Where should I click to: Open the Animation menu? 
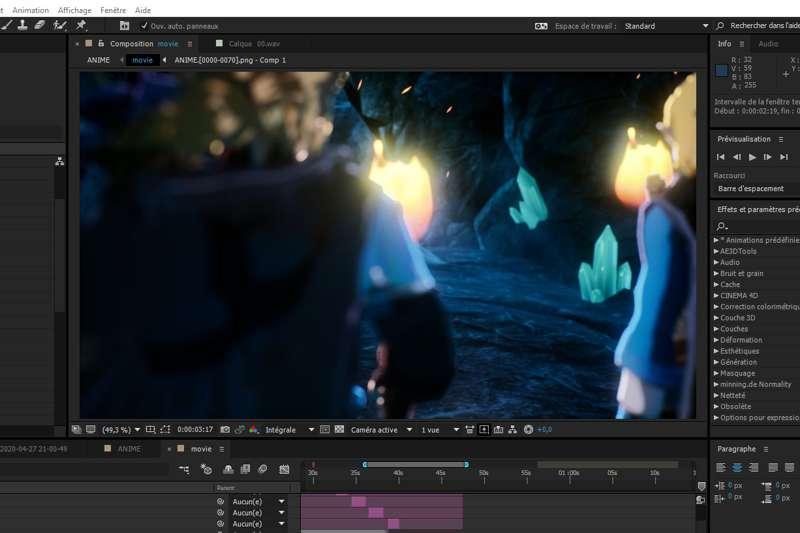coord(31,10)
